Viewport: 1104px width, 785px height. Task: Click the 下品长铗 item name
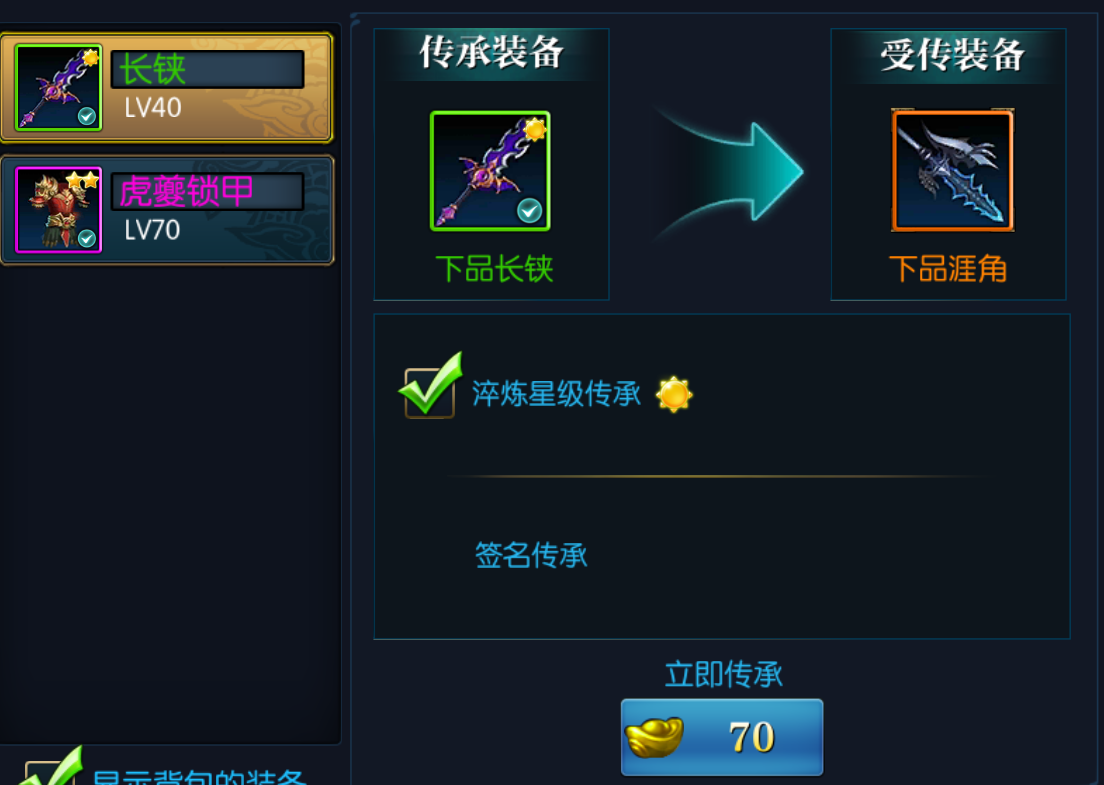coord(494,269)
